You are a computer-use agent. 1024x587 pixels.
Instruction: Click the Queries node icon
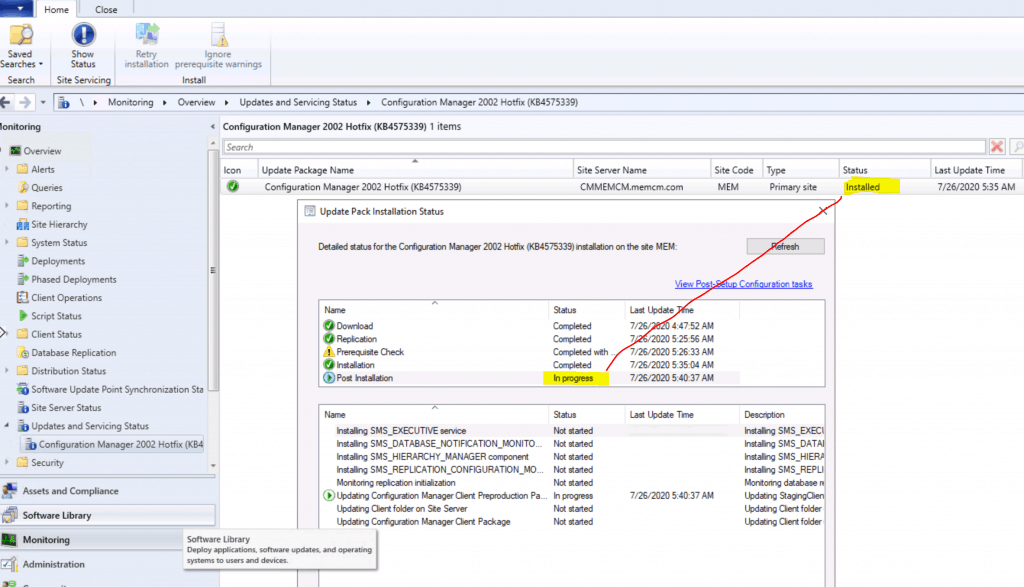click(x=23, y=187)
